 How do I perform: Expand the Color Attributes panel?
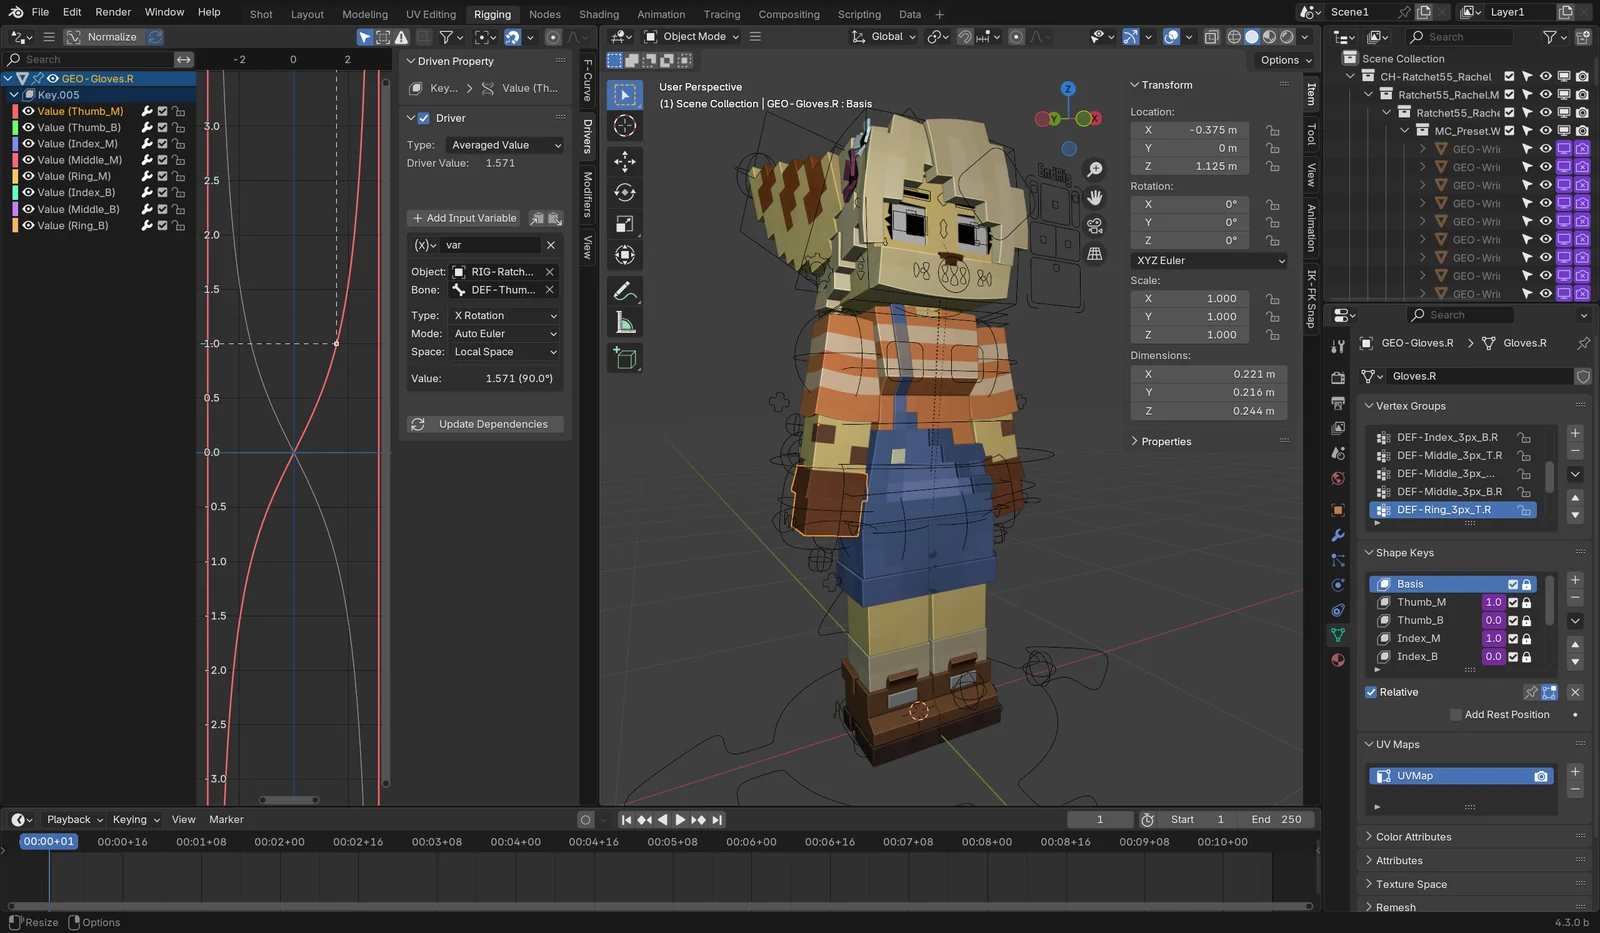click(x=1413, y=837)
